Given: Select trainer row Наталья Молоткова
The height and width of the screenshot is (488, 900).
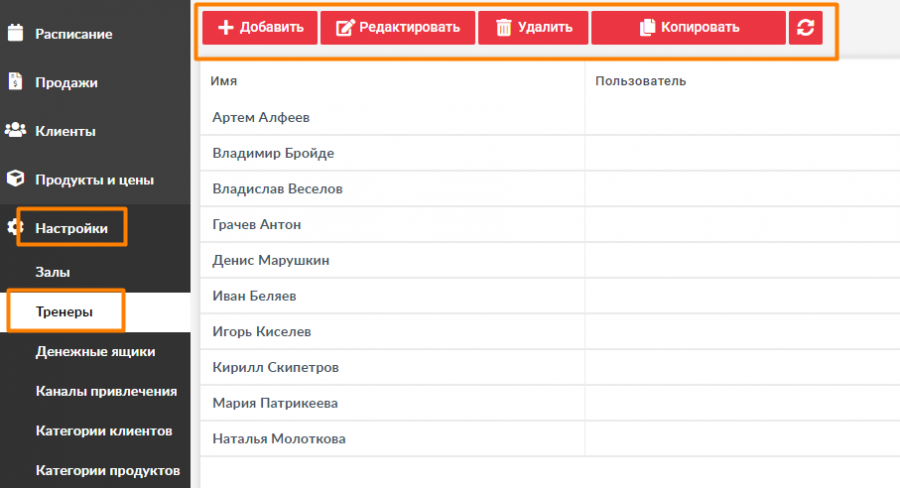Looking at the screenshot, I should tap(279, 438).
